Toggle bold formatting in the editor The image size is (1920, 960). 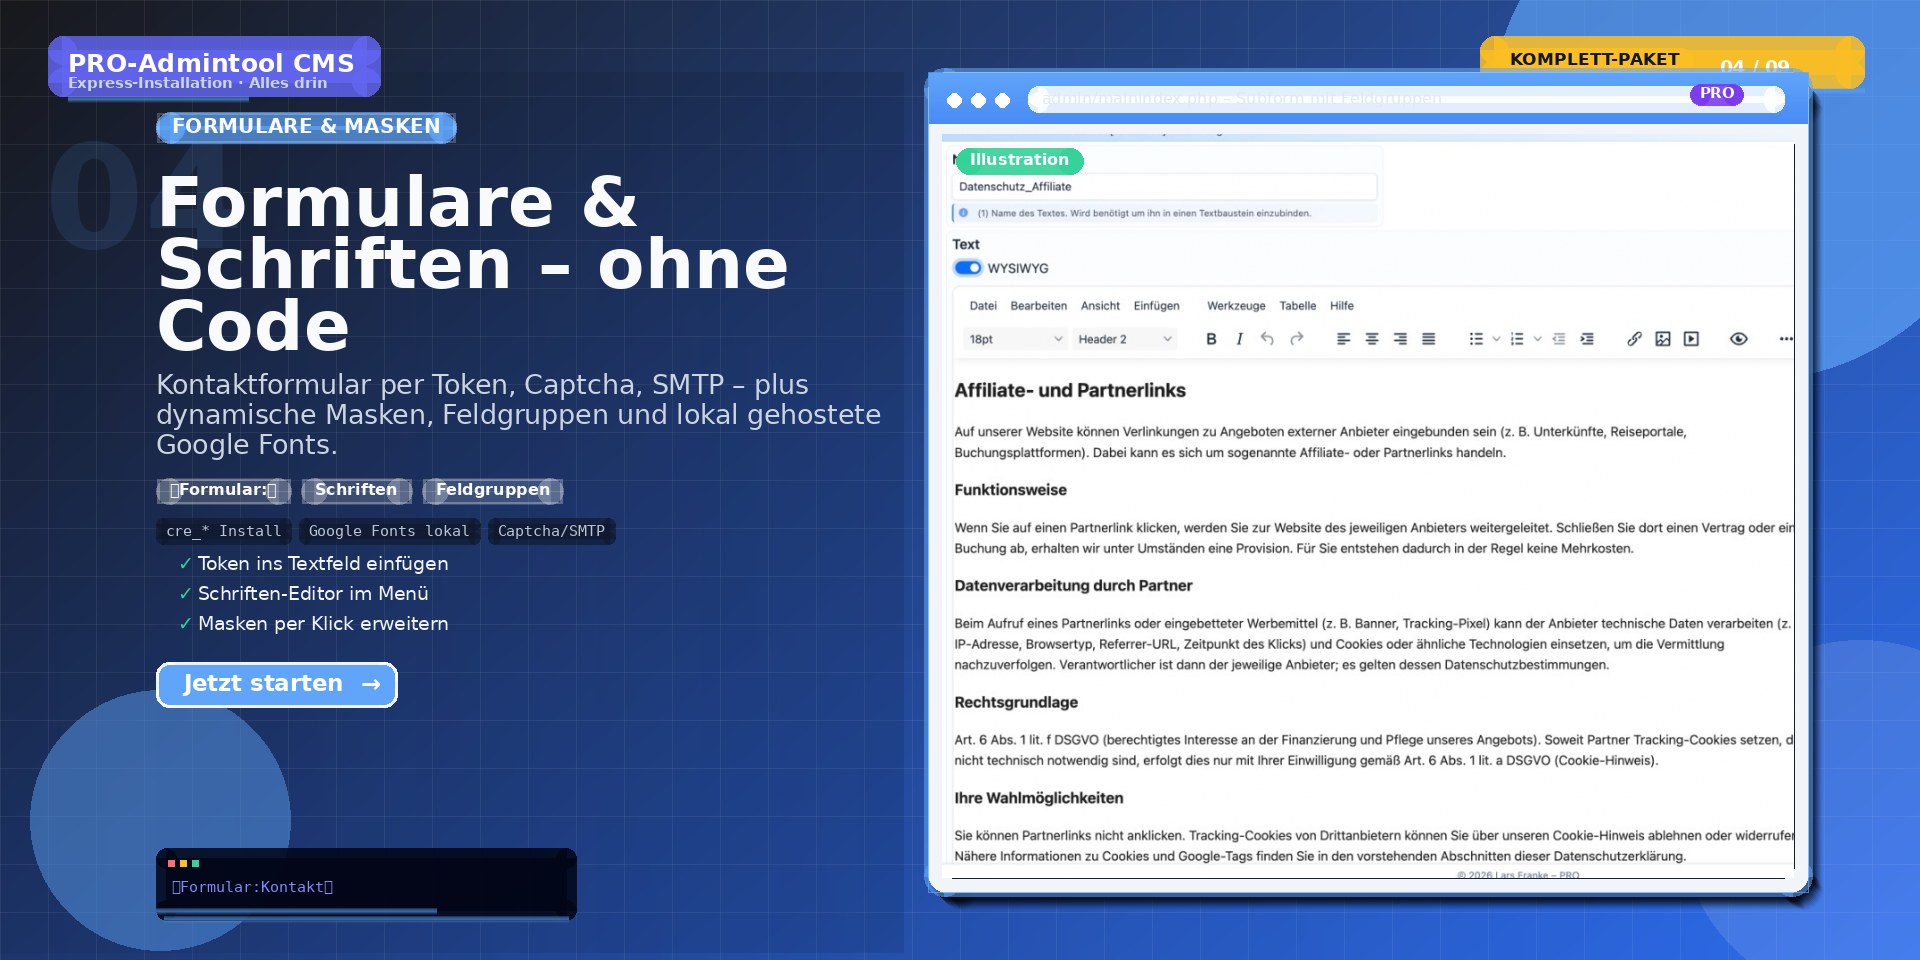coord(1211,339)
